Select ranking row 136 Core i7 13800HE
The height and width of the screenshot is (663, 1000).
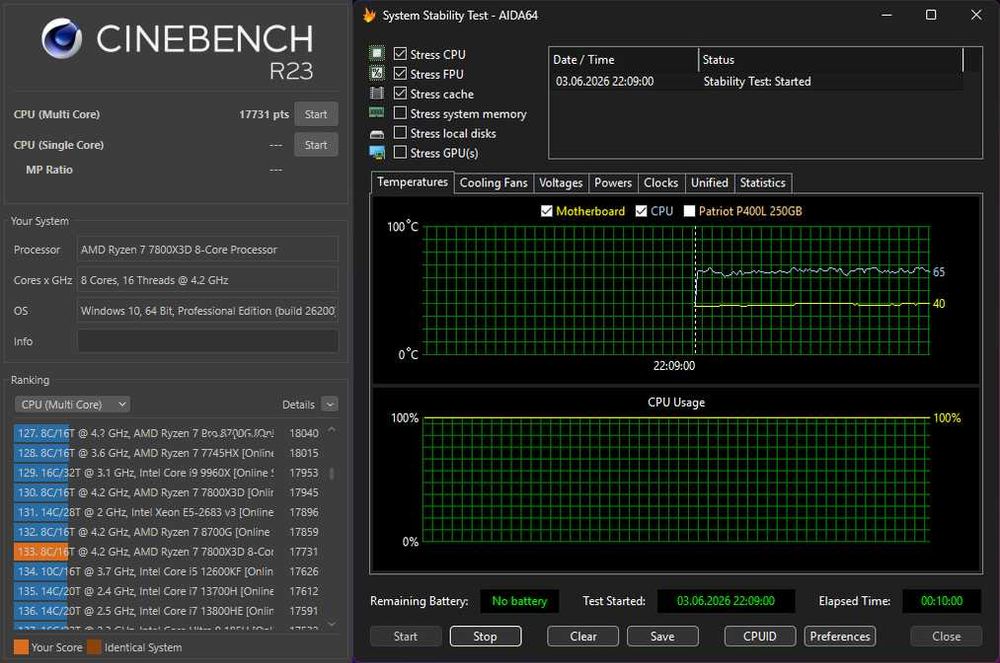click(167, 611)
